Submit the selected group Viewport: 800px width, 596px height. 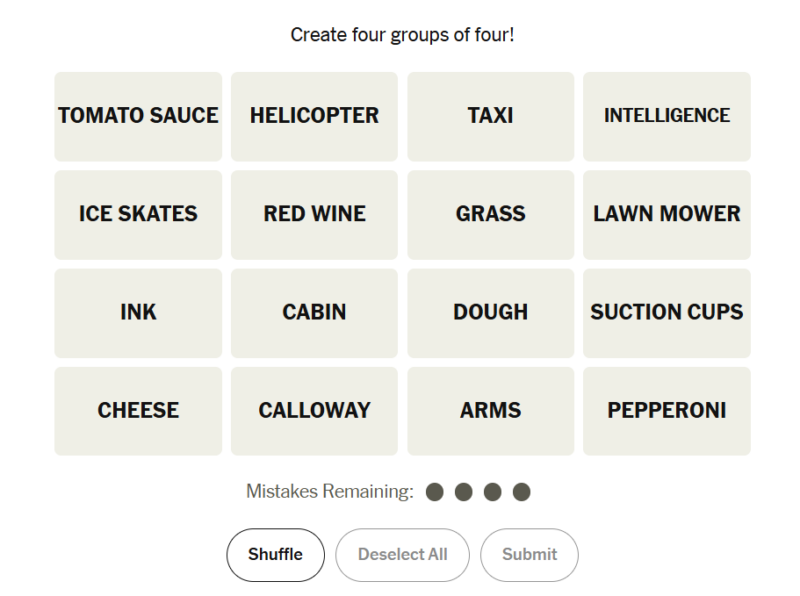pyautogui.click(x=529, y=554)
